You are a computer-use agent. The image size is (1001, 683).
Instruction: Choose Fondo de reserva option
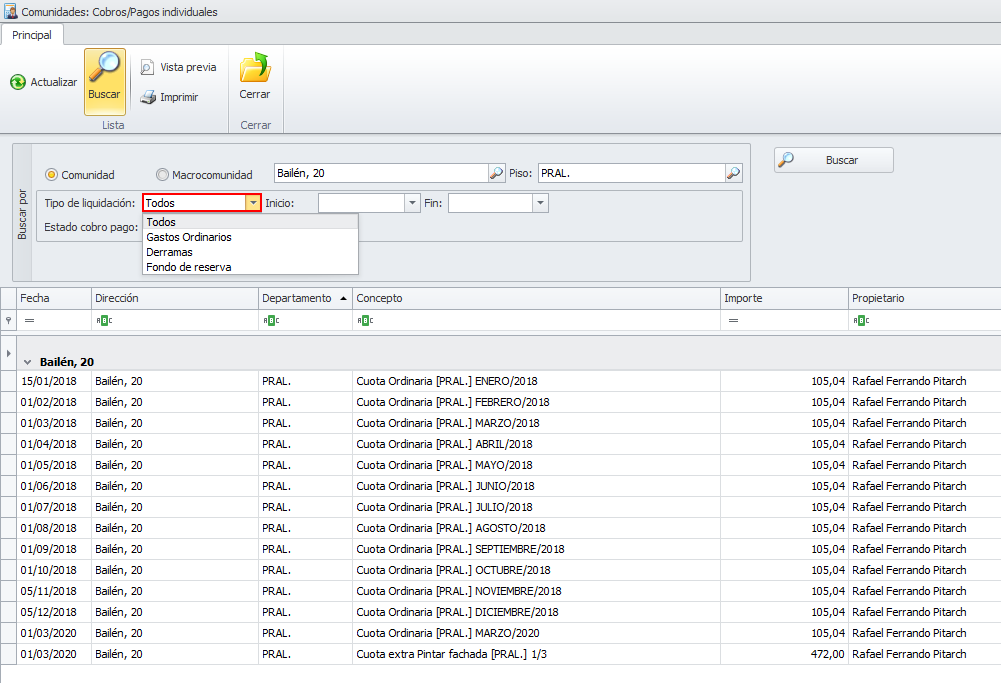point(189,267)
